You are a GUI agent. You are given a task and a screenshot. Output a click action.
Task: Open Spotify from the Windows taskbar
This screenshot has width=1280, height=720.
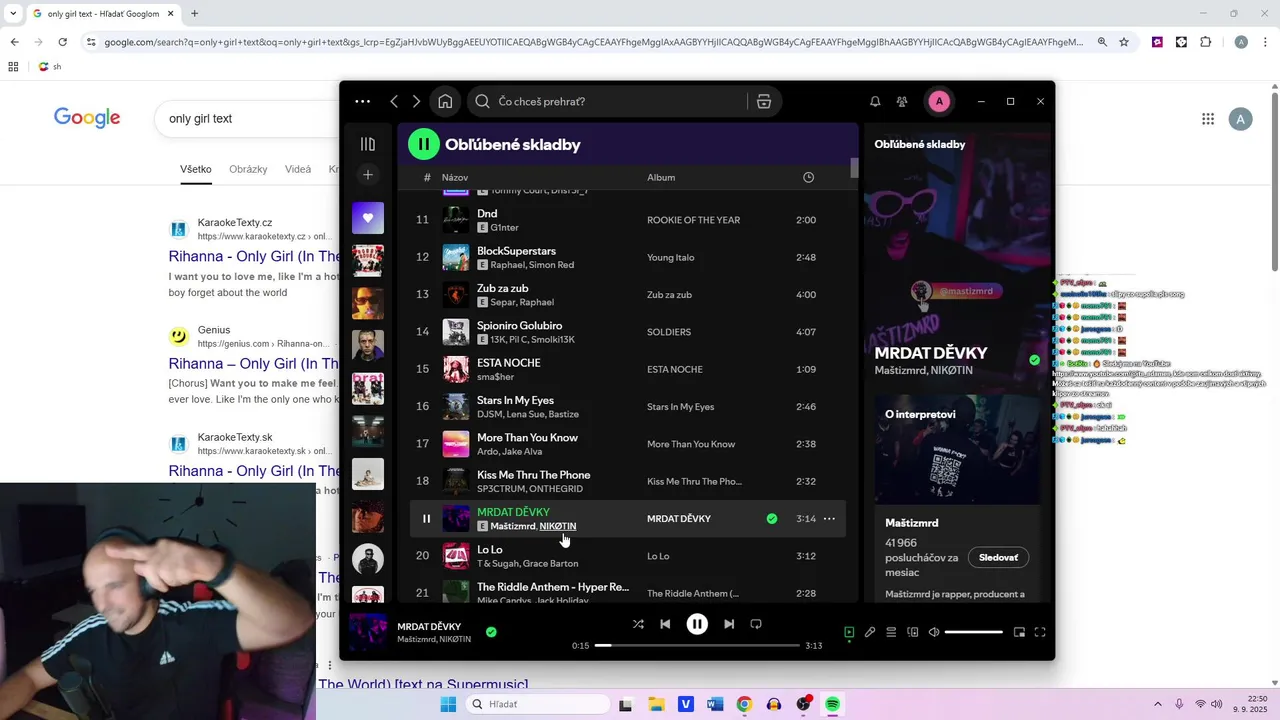832,704
